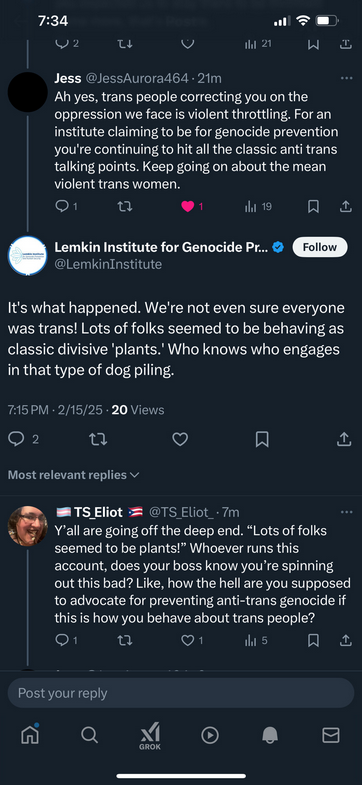
Task: Open Messages envelope icon
Action: pos(330,734)
